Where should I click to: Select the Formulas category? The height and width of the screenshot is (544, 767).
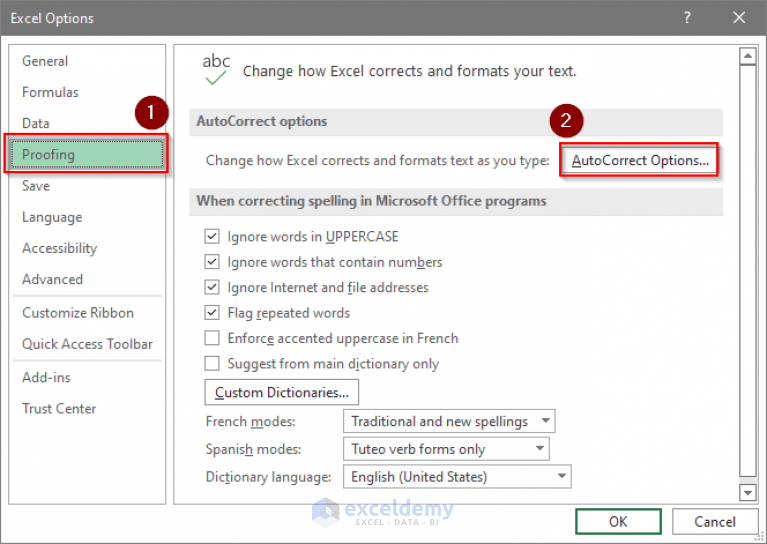point(50,92)
